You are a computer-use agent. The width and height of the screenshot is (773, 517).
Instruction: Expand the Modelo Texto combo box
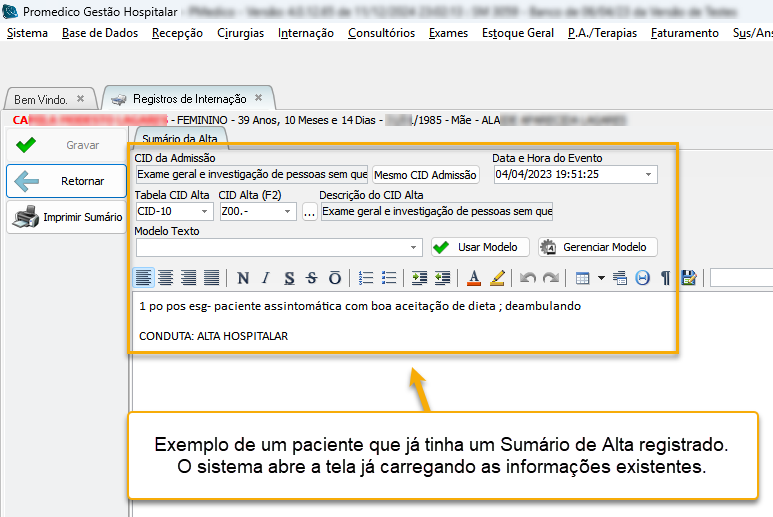coord(416,247)
